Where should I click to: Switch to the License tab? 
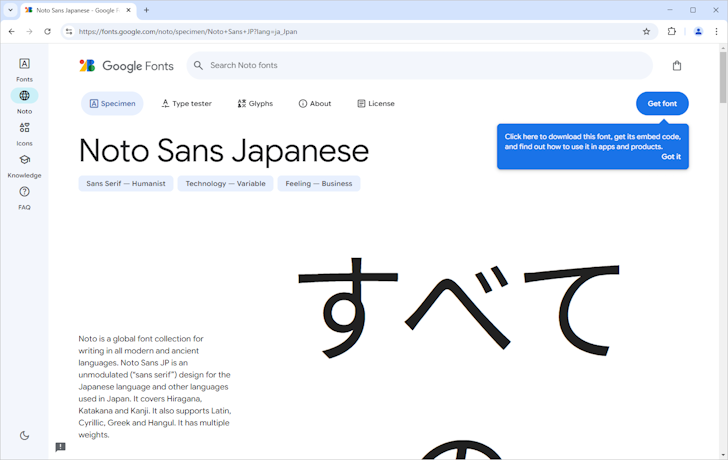point(376,104)
